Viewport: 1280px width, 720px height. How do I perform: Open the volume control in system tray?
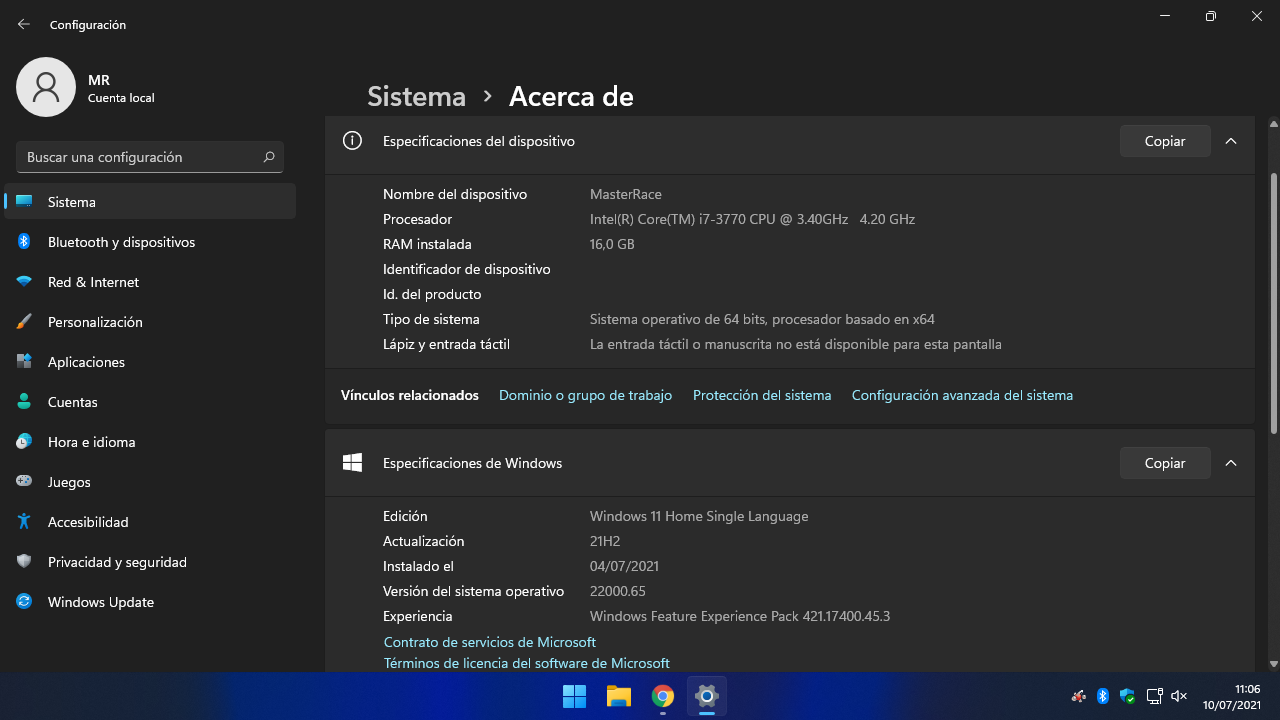1179,695
